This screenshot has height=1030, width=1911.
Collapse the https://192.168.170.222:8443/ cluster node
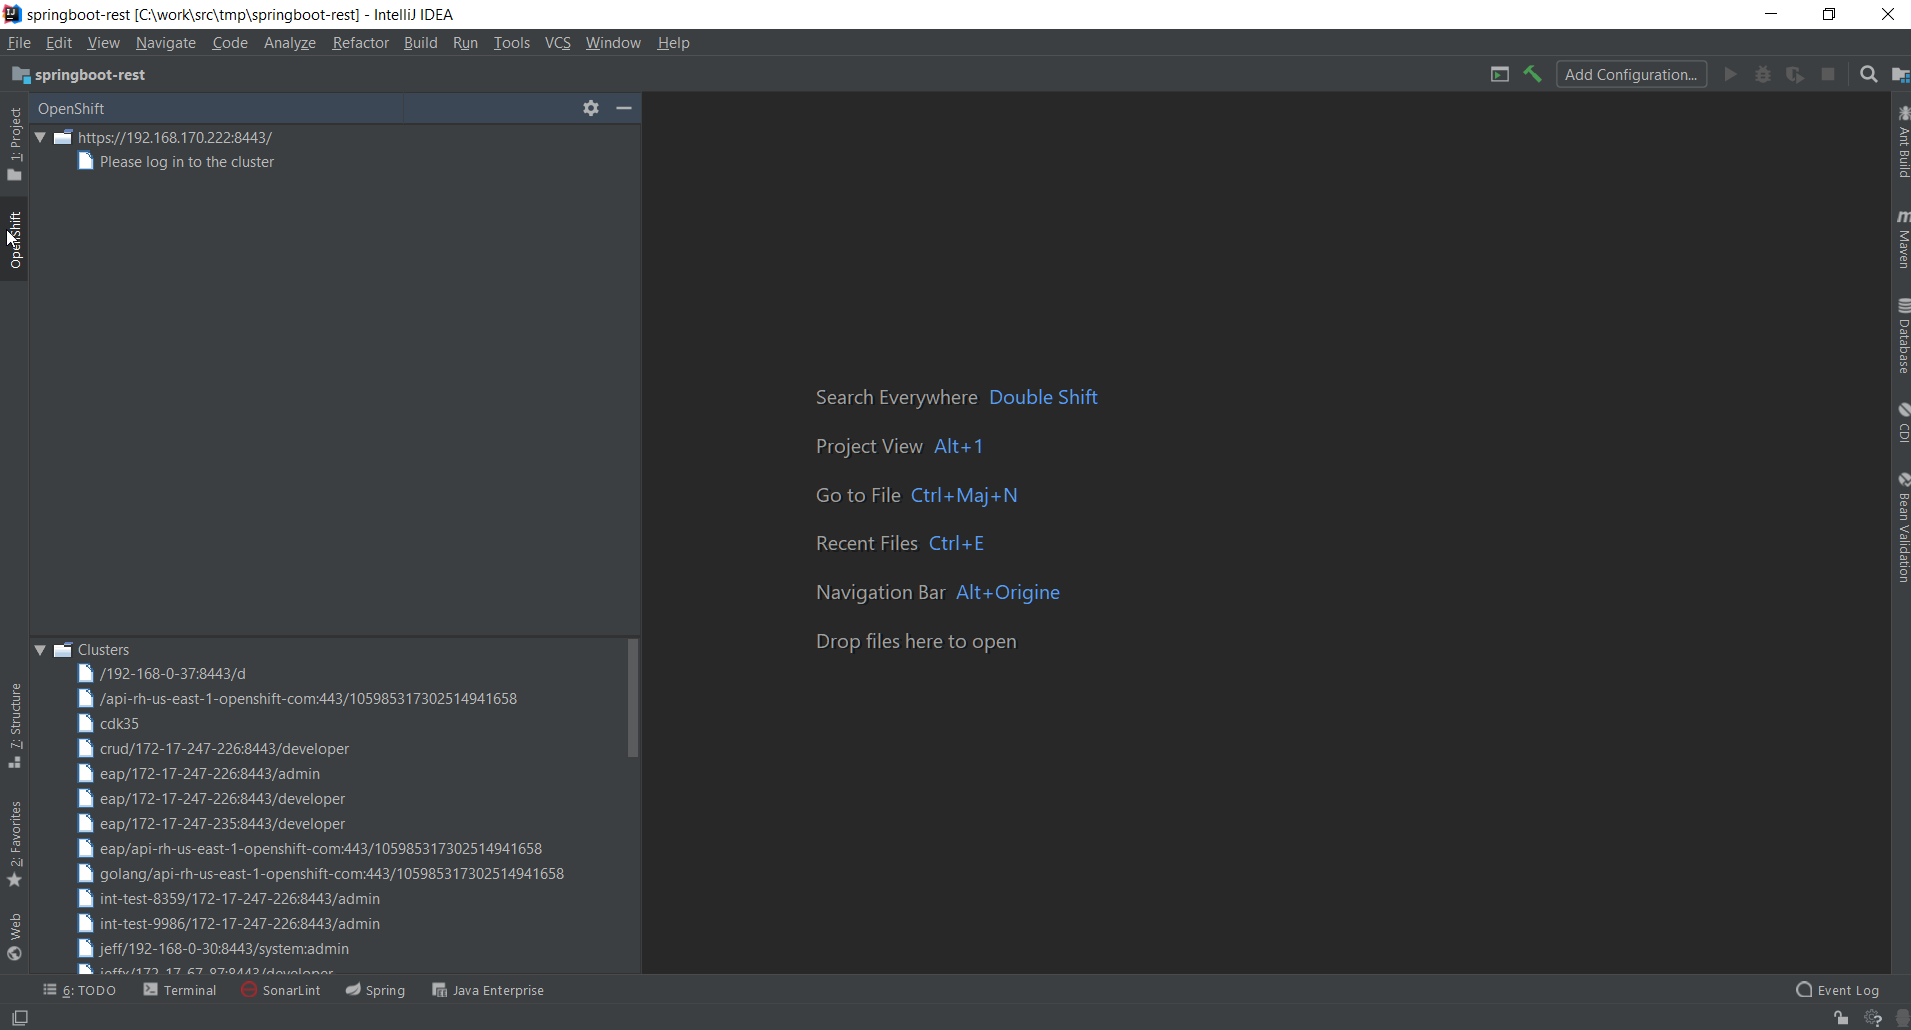41,138
